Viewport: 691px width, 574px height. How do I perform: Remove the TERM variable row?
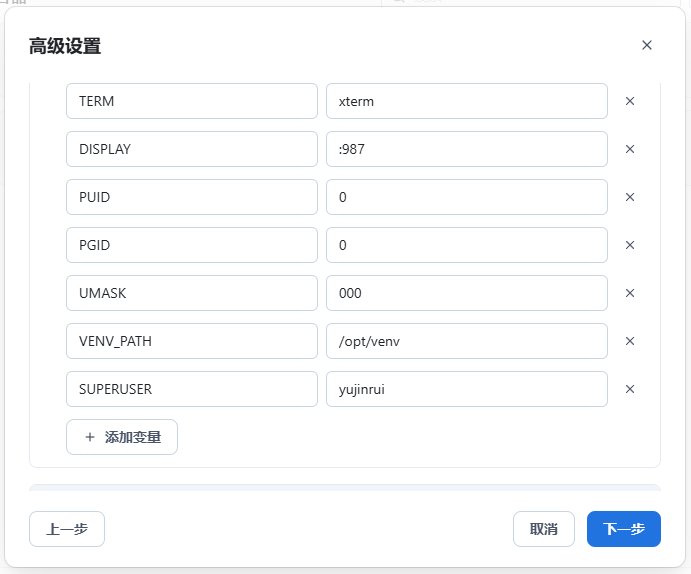point(630,101)
